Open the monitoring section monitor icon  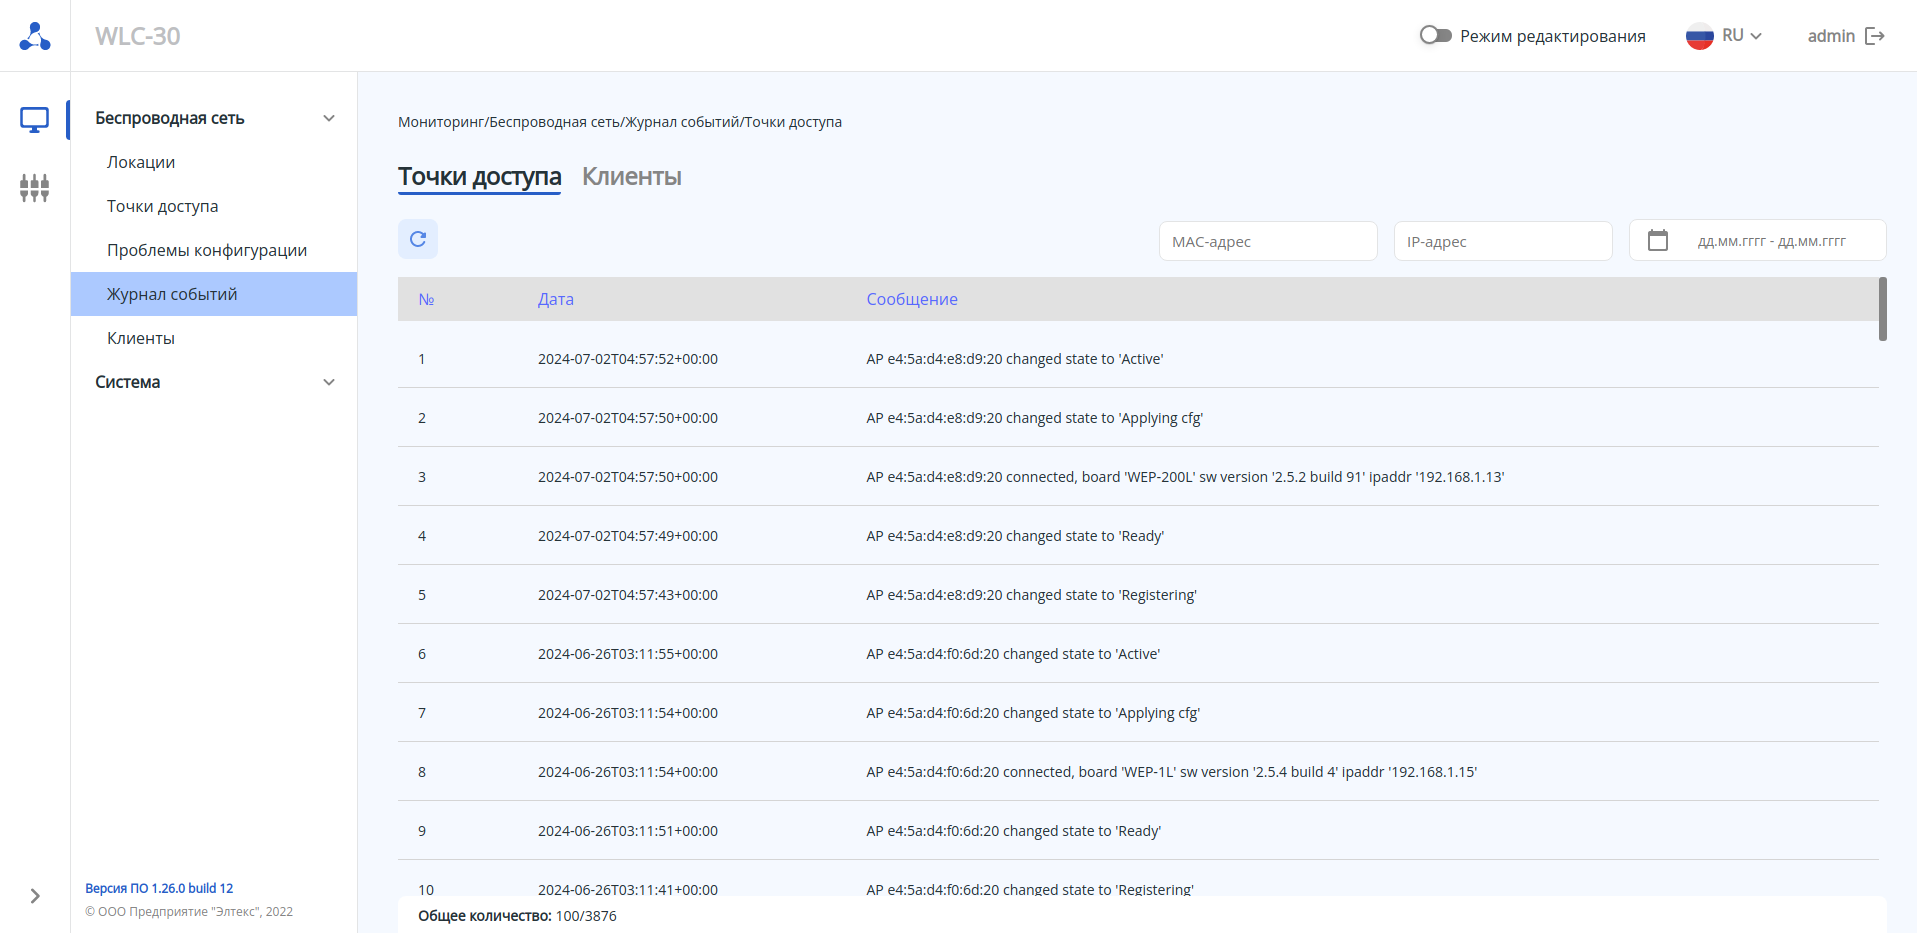[35, 120]
